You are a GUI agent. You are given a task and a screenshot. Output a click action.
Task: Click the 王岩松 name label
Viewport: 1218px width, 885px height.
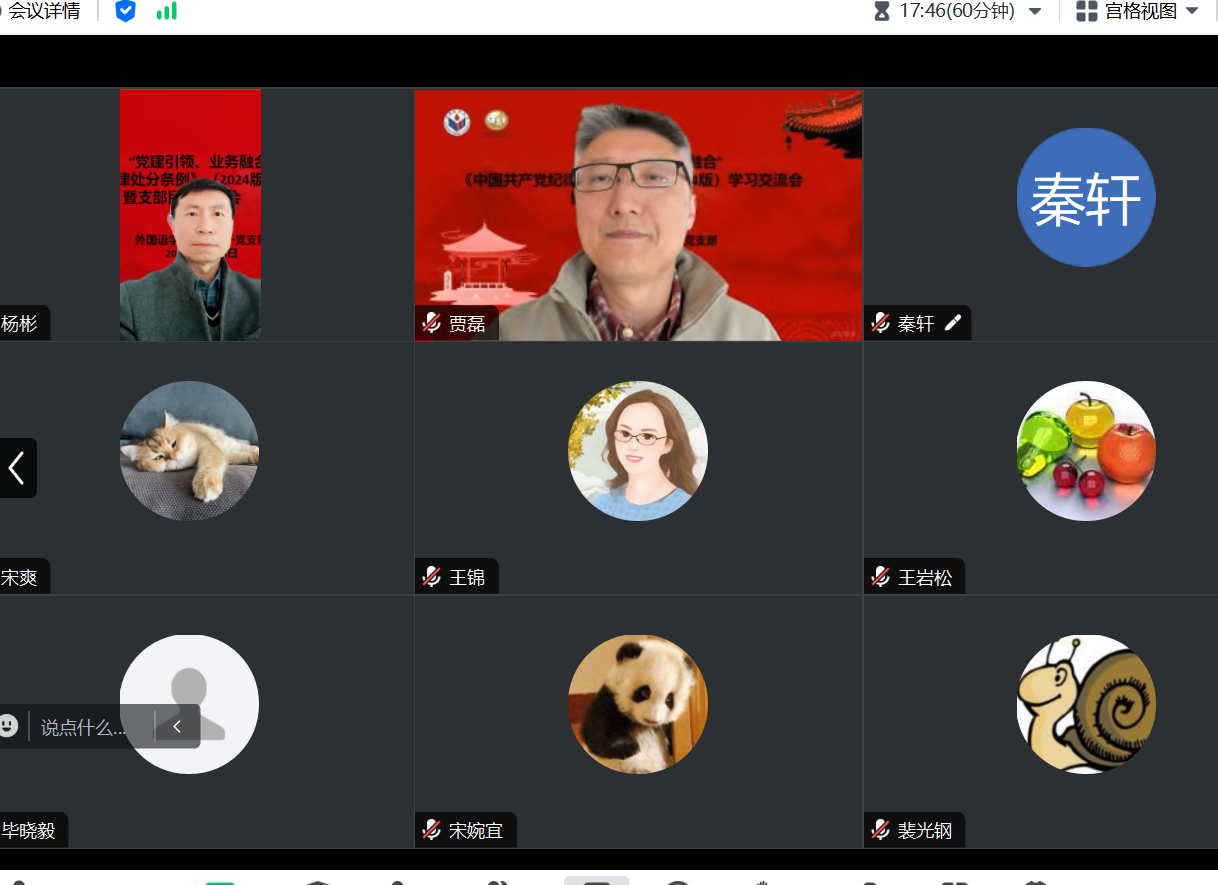point(925,577)
